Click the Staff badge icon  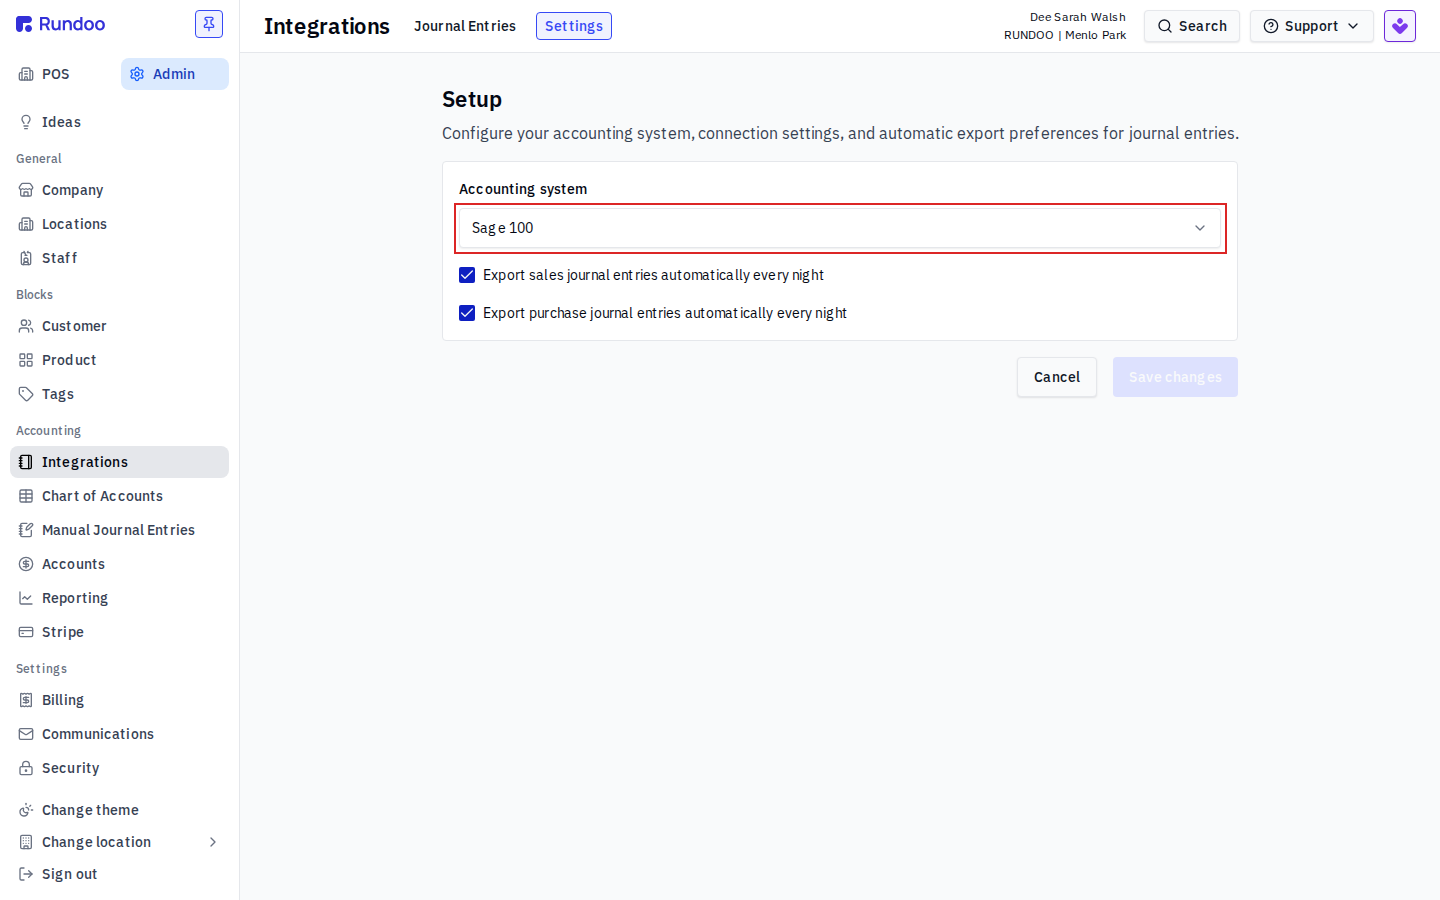pyautogui.click(x=26, y=258)
